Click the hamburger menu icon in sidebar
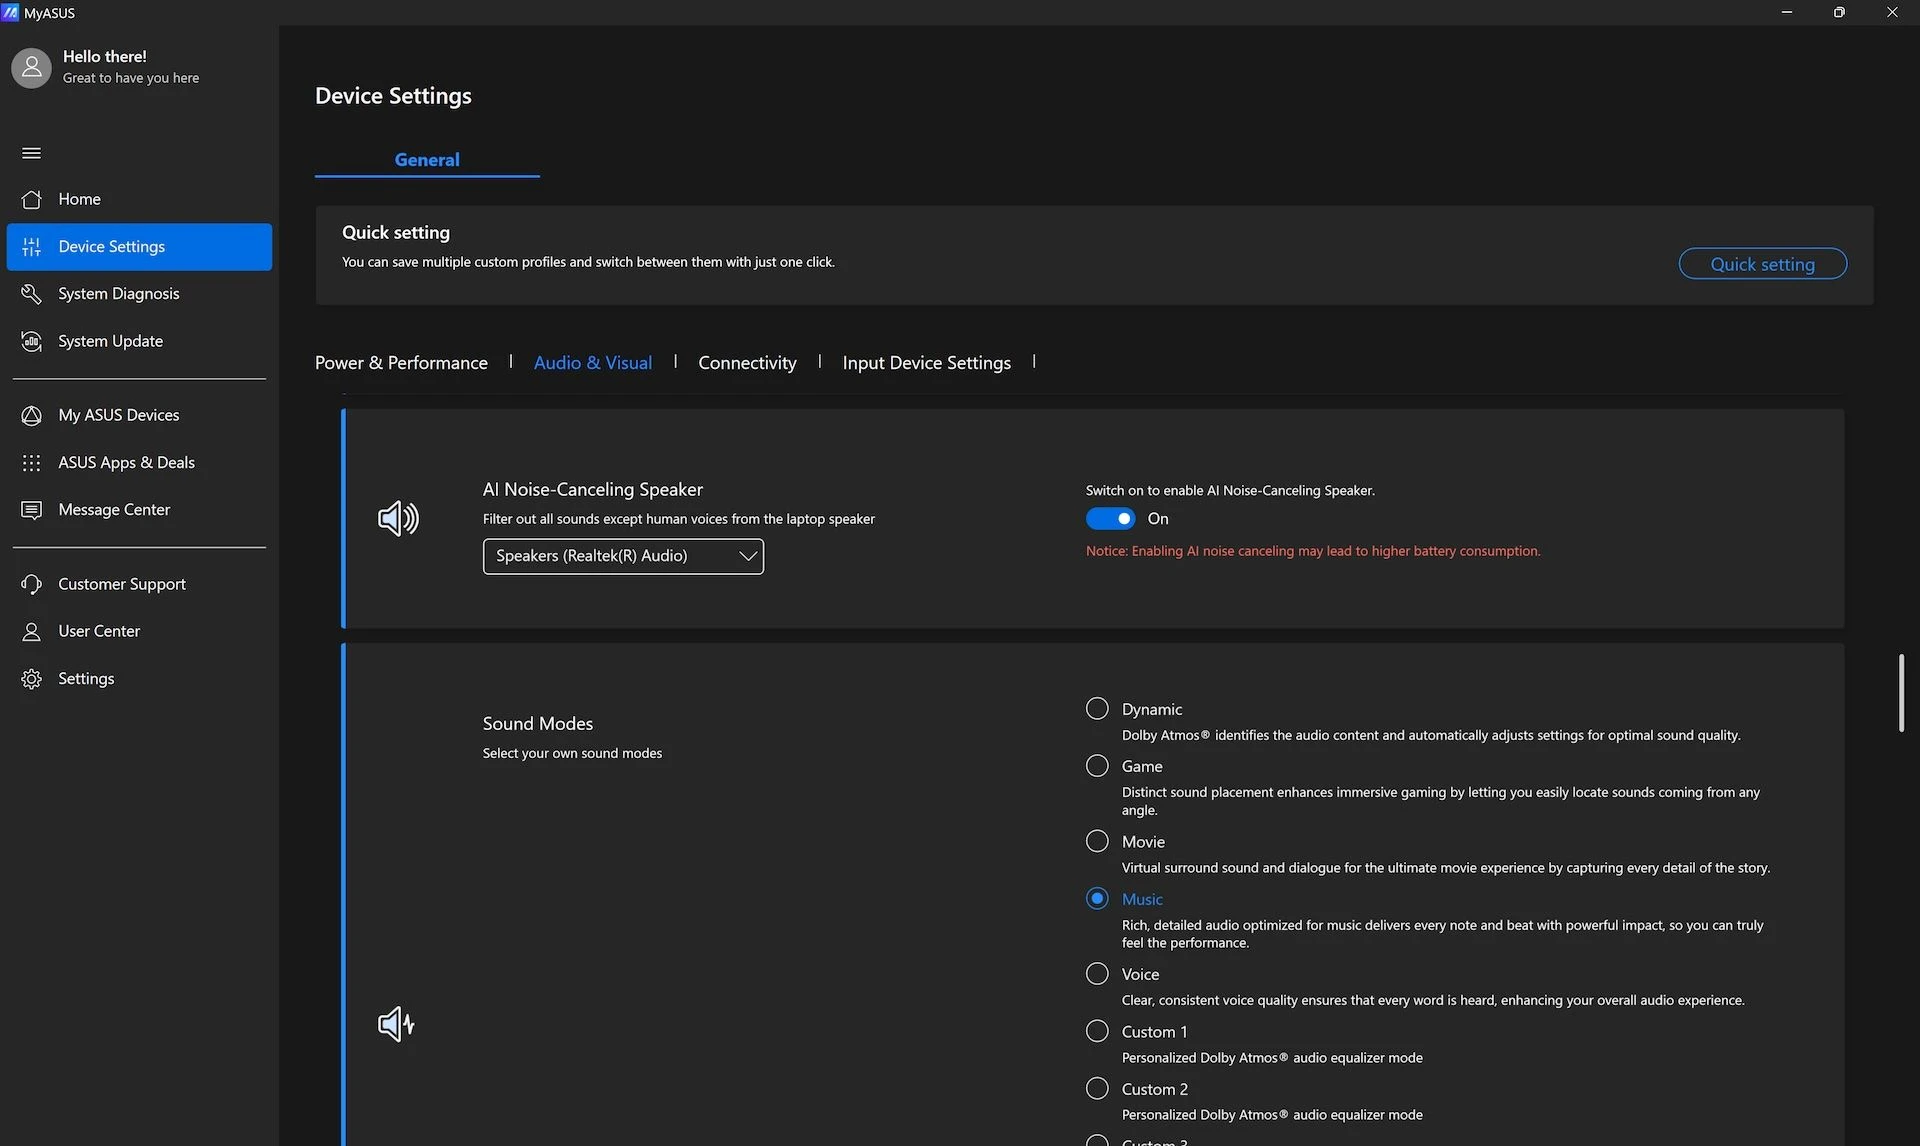The height and width of the screenshot is (1146, 1920). click(31, 153)
